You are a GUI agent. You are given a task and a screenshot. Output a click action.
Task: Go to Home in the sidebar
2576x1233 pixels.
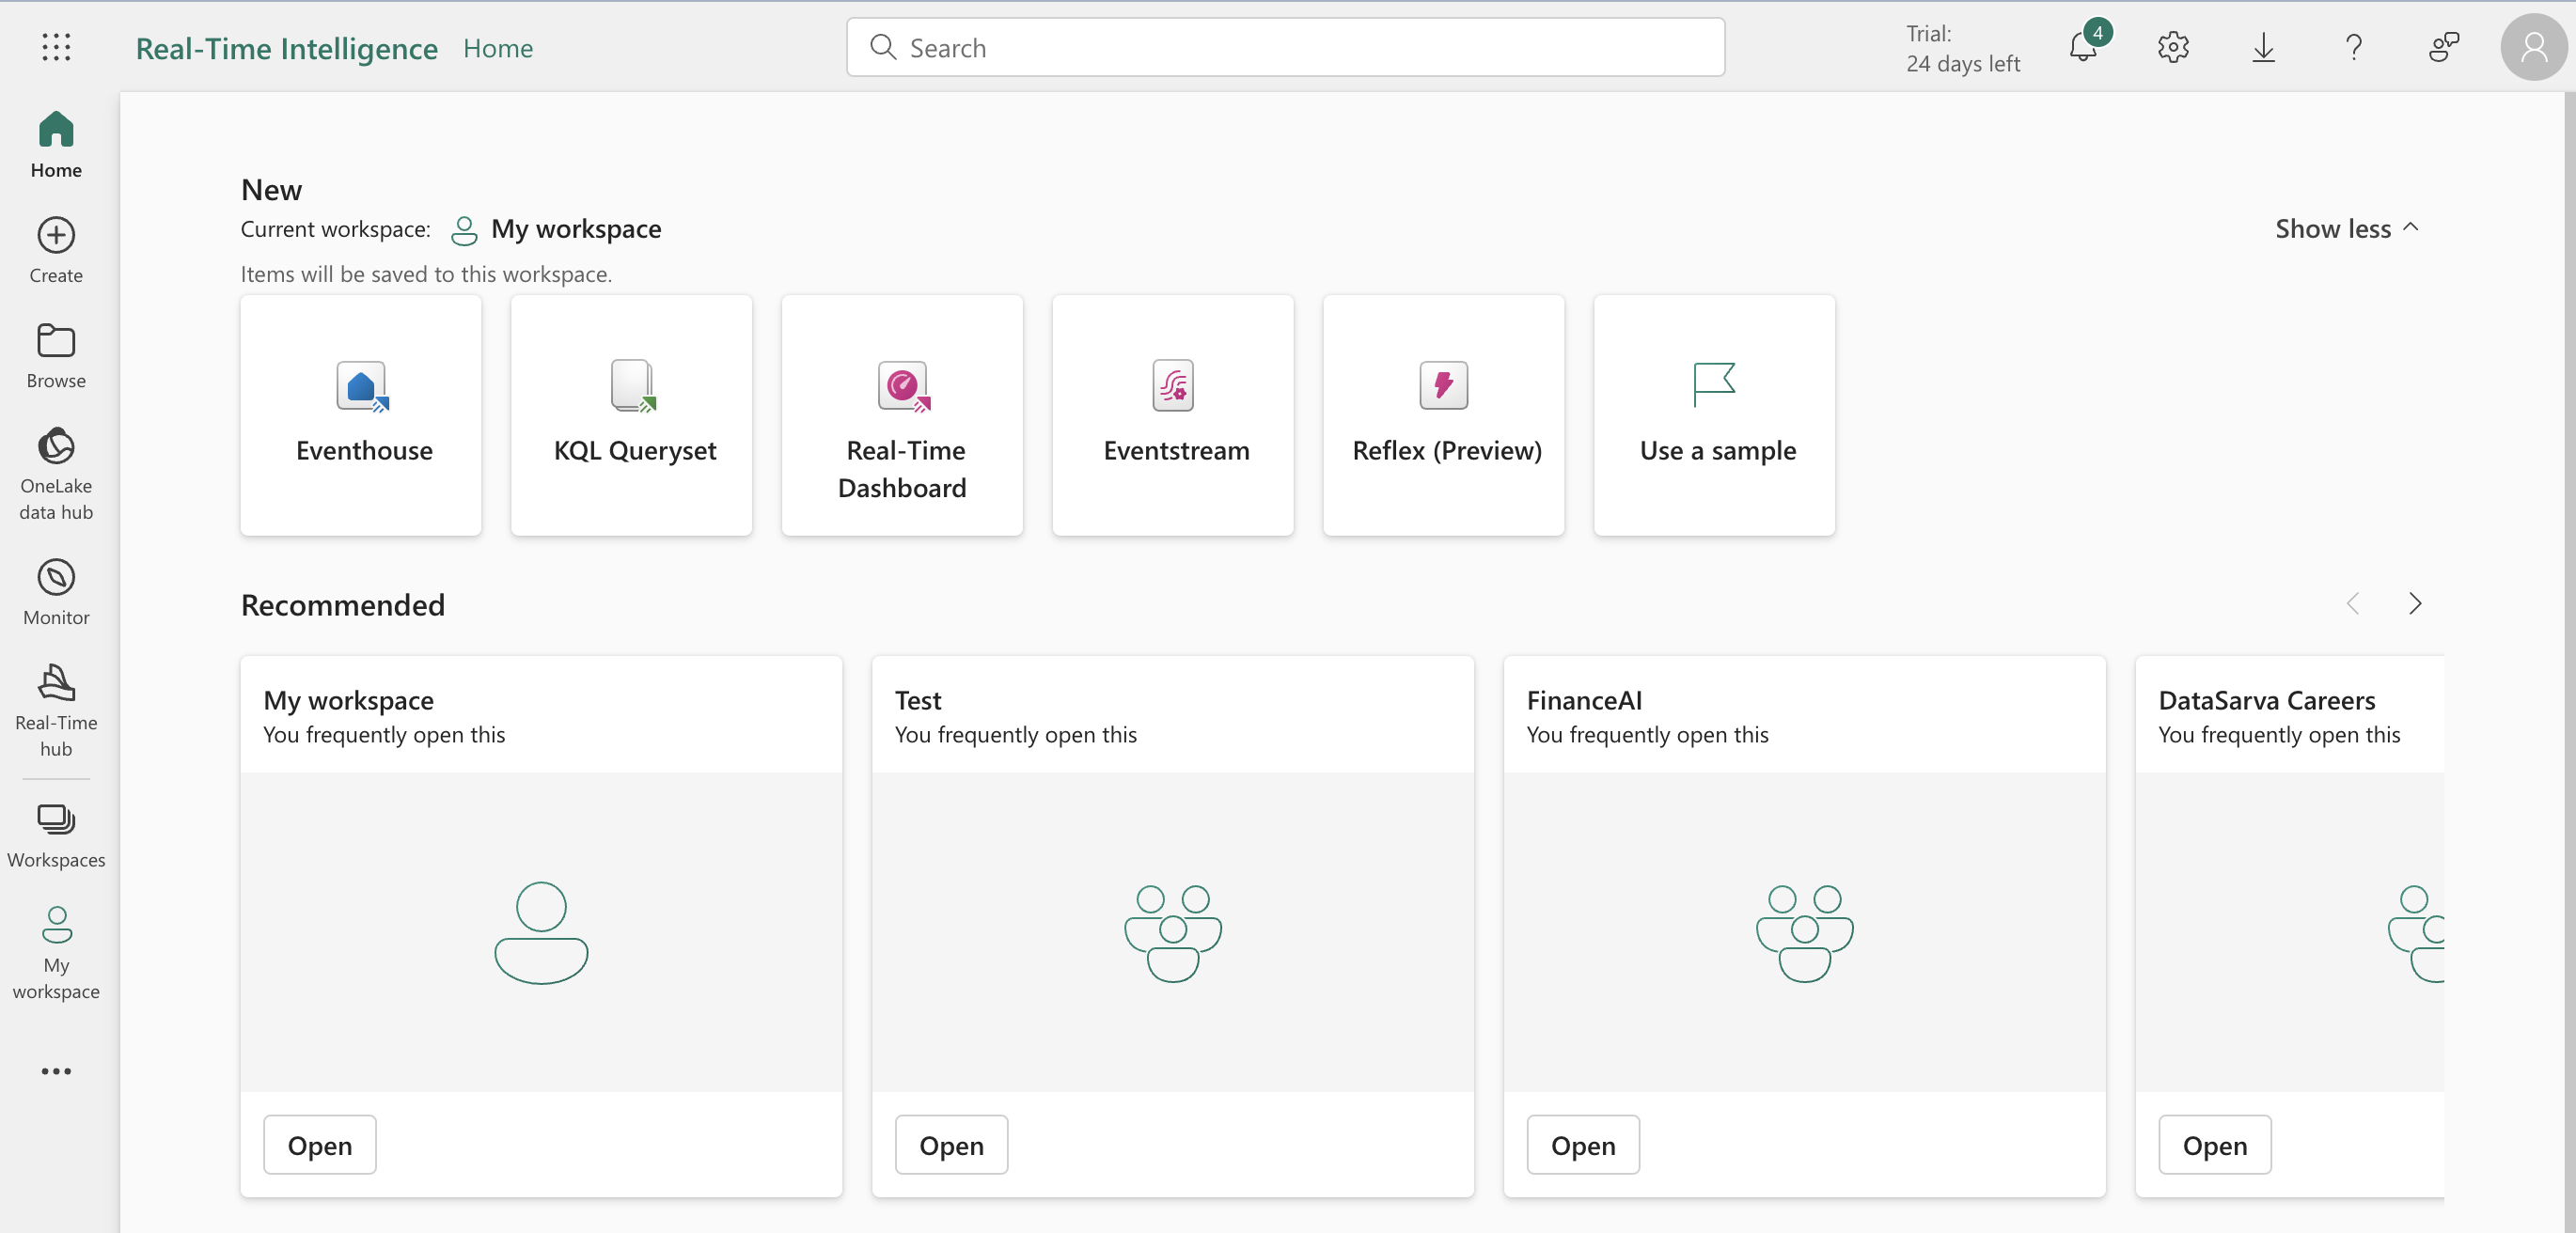56,145
